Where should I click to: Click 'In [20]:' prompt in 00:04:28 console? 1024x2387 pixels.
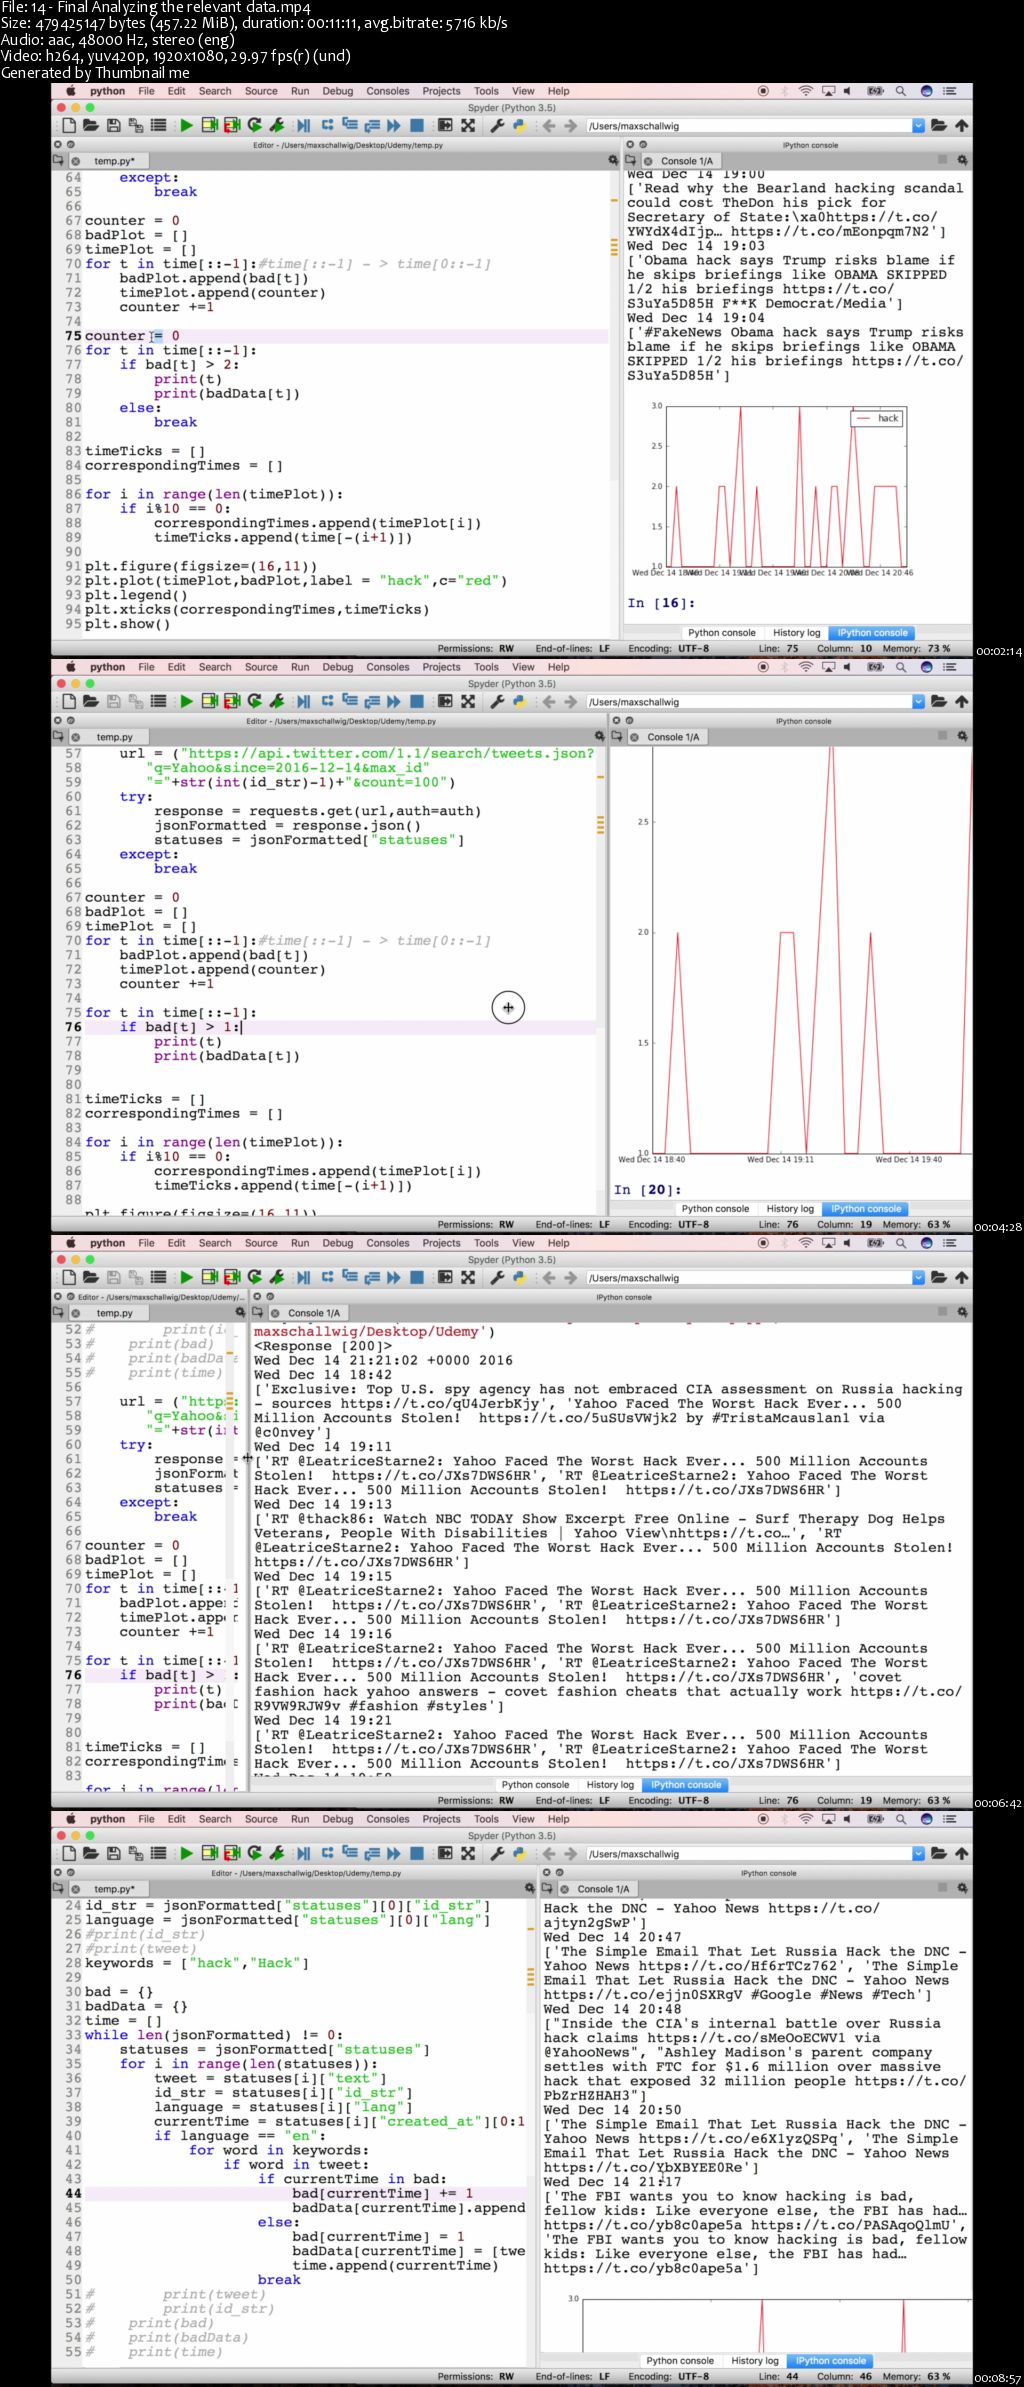tap(648, 1190)
